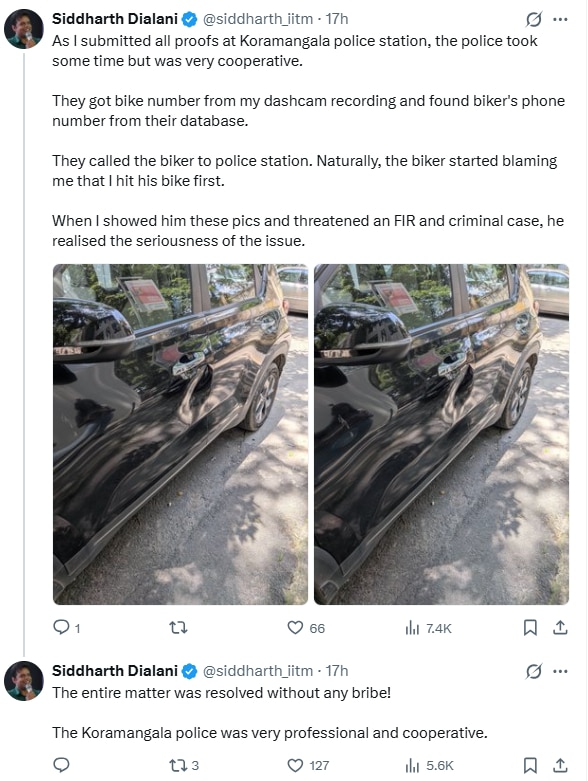Open Grok icon on second tweet
Image resolution: width=588 pixels, height=781 pixels.
click(x=533, y=671)
